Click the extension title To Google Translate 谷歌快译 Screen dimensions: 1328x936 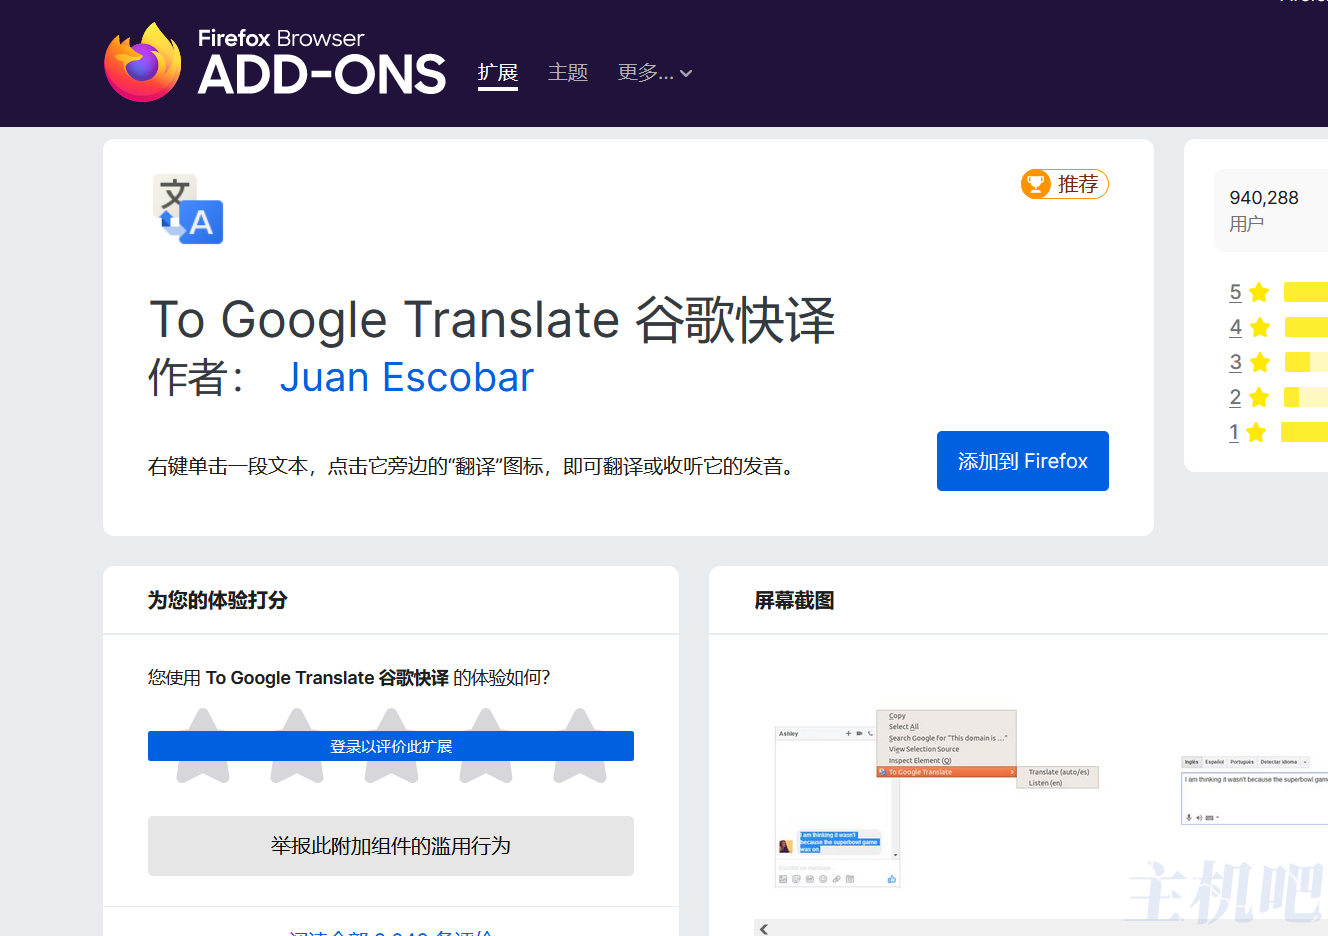coord(492,320)
